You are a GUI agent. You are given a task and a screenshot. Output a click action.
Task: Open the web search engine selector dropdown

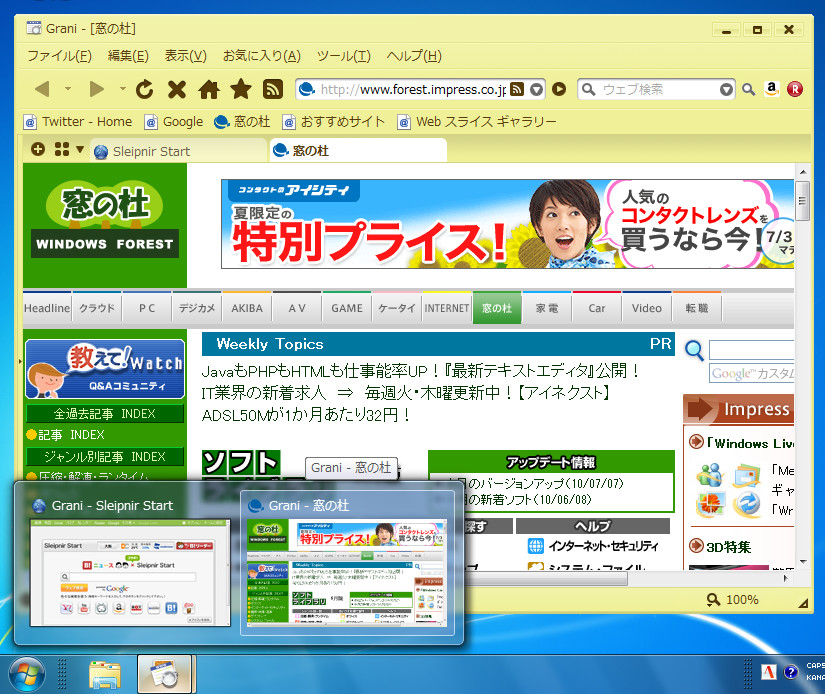coord(727,89)
